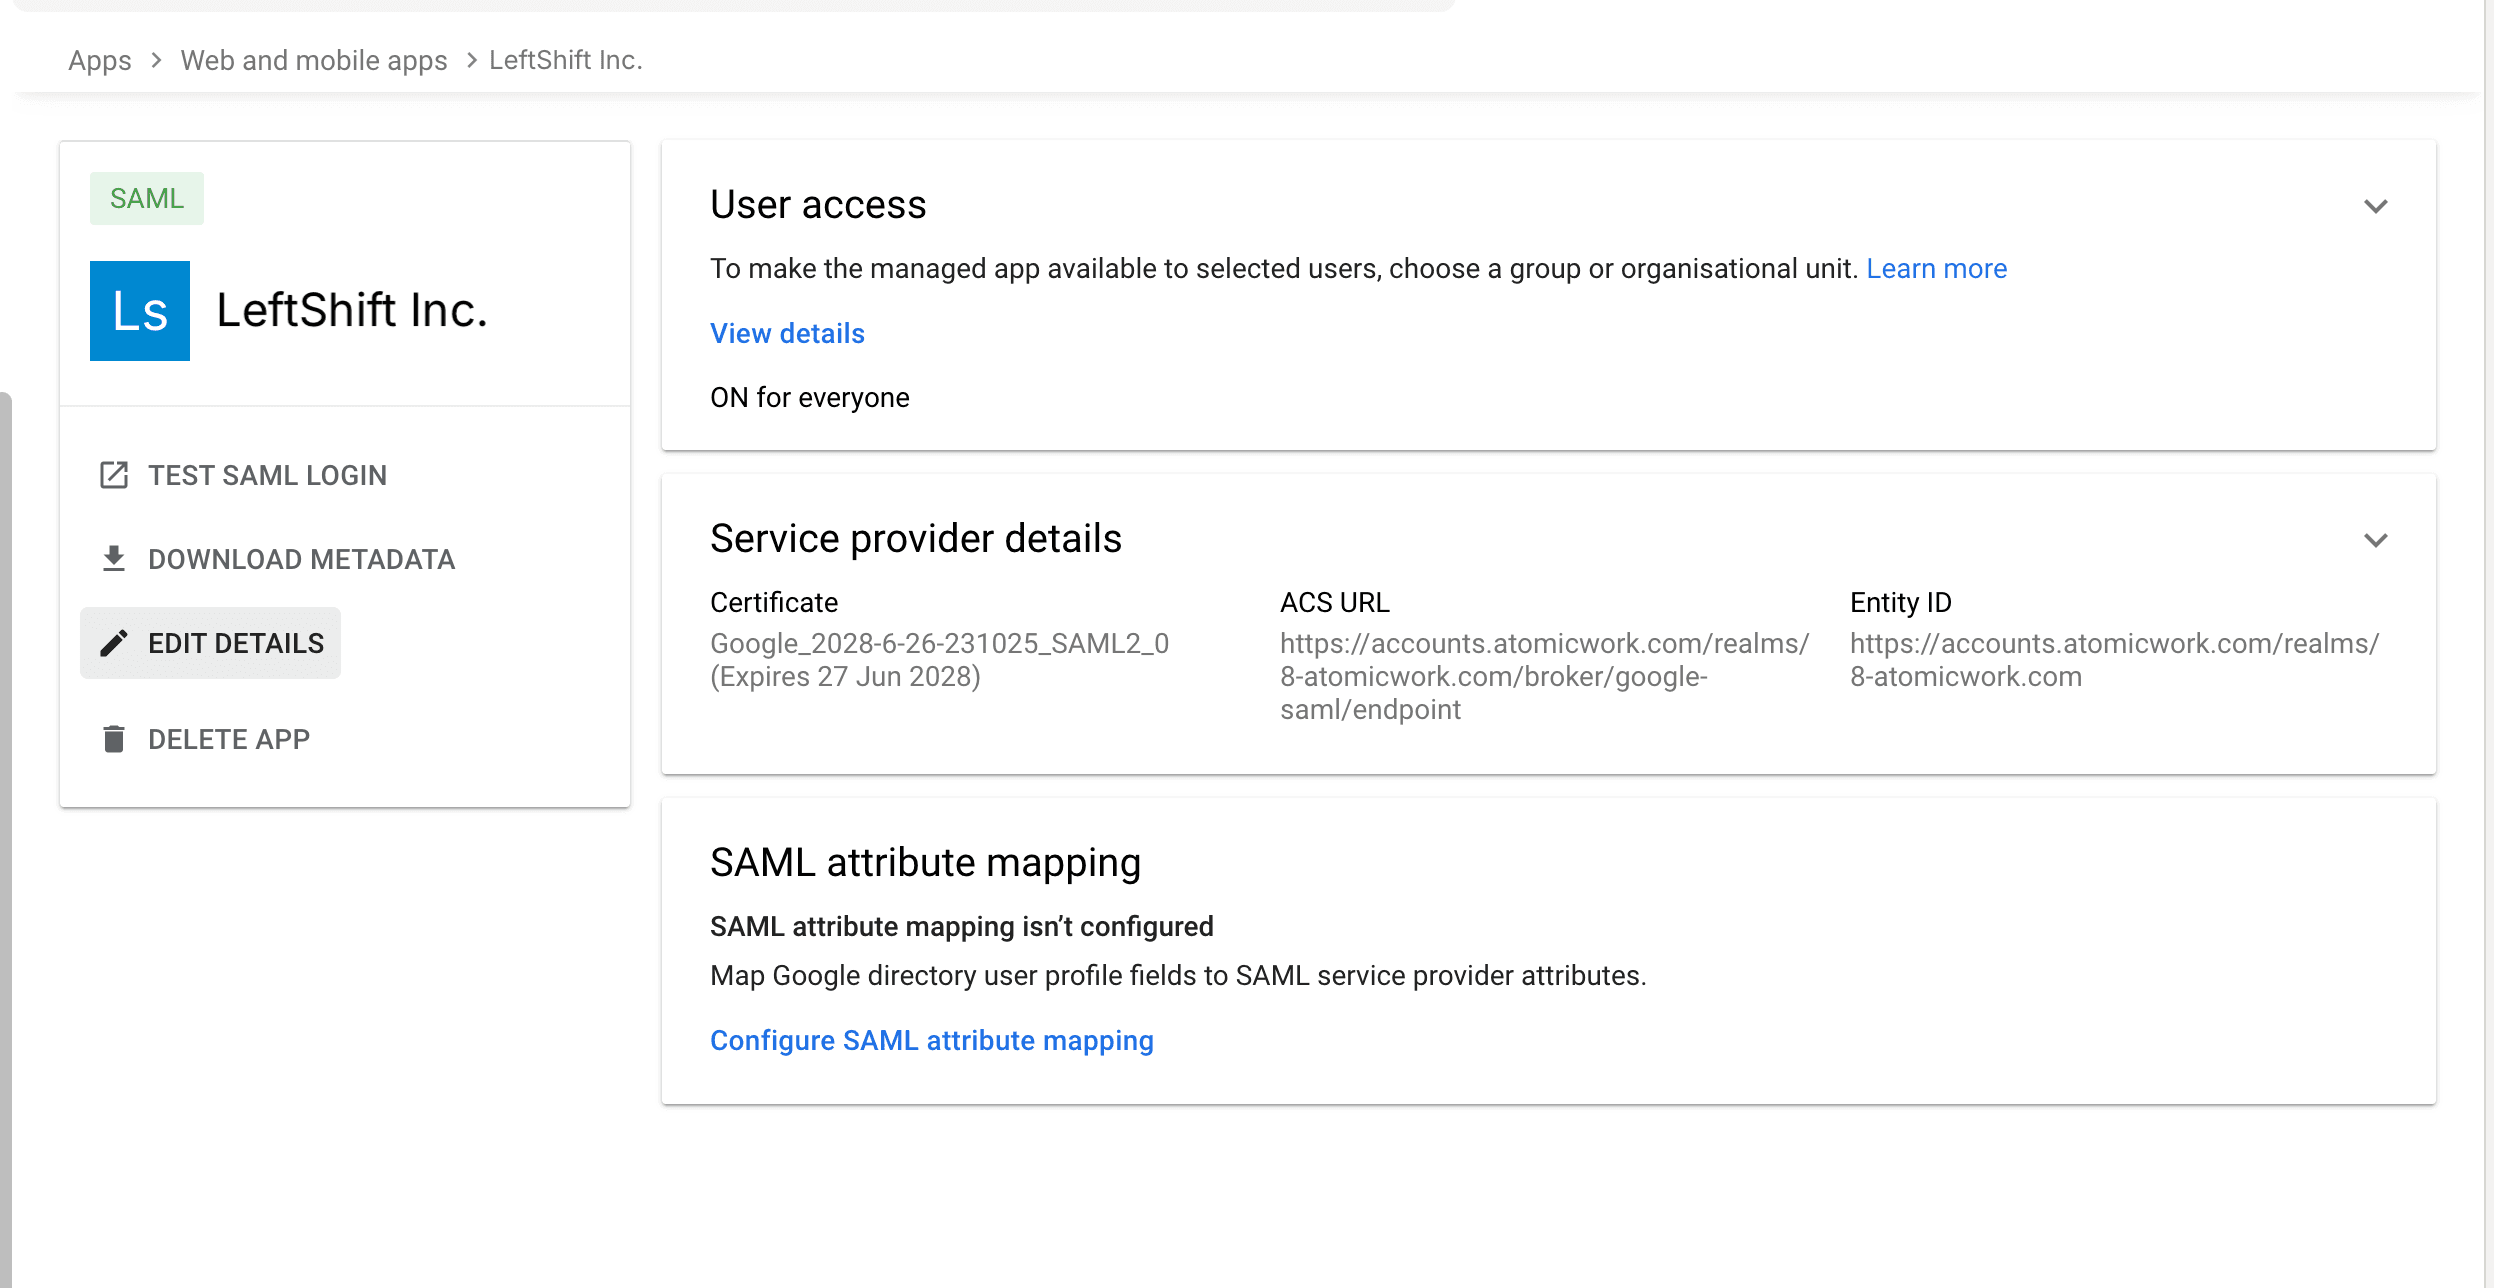
Task: Open EDIT DETAILS
Action: pos(211,643)
